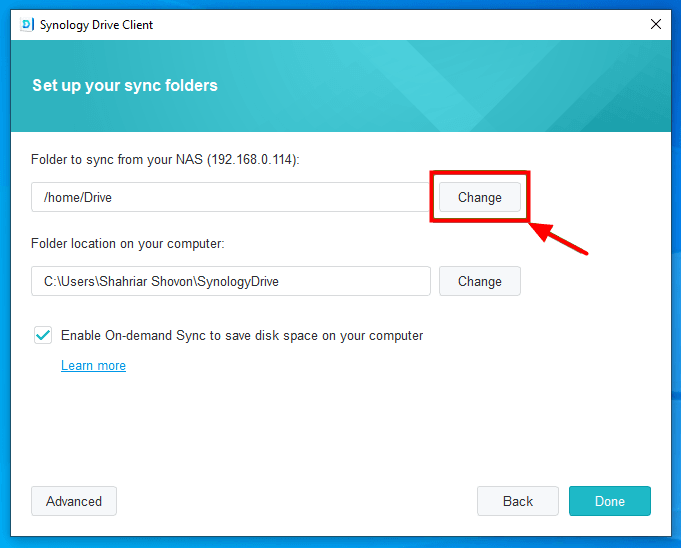Click the Synology Drive logo in title bar

click(27, 24)
